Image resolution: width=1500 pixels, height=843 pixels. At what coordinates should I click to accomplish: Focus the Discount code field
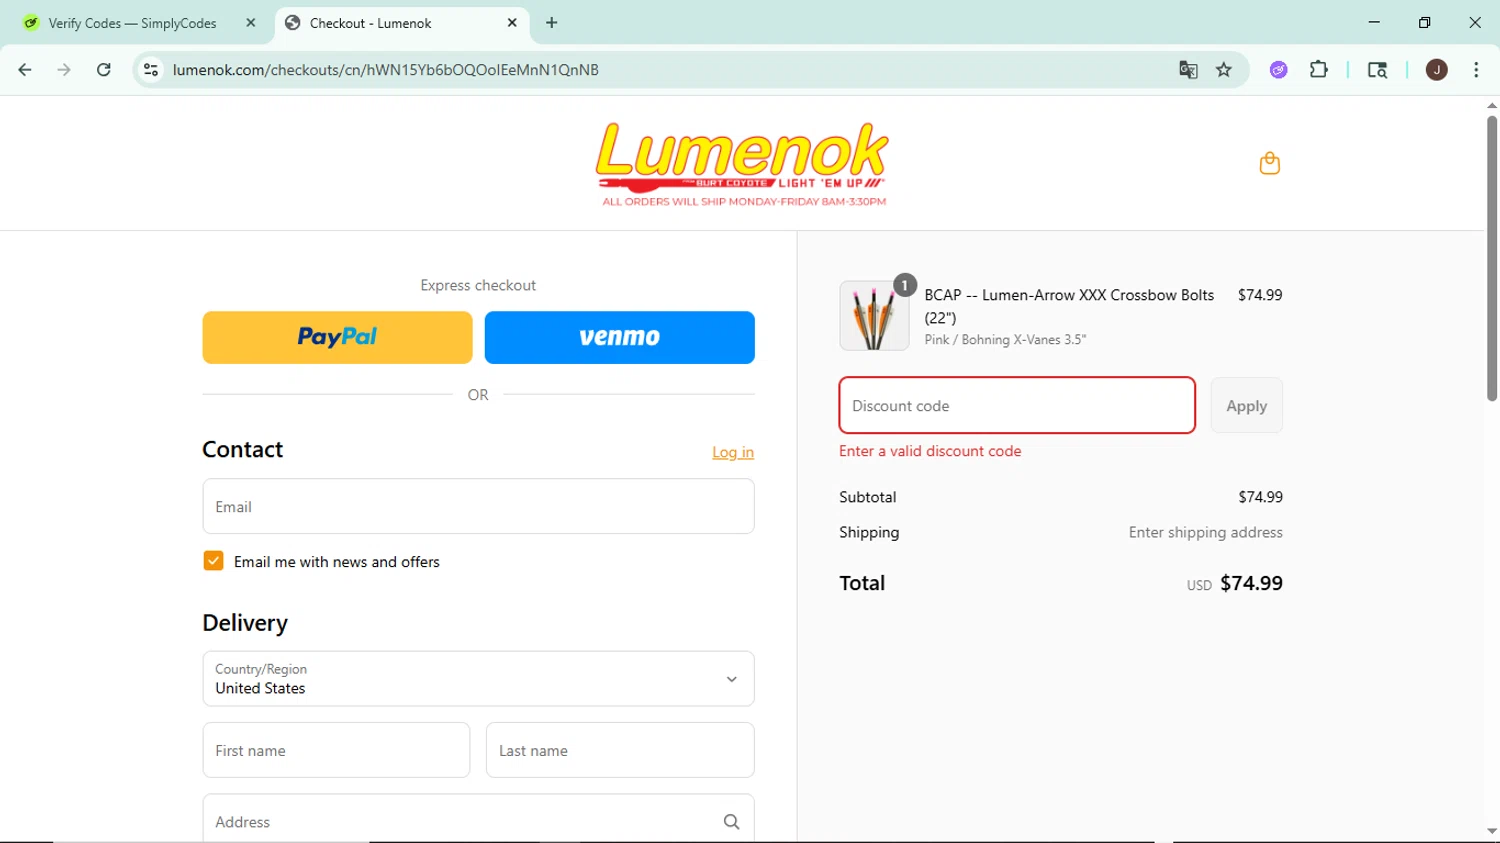coord(1017,405)
